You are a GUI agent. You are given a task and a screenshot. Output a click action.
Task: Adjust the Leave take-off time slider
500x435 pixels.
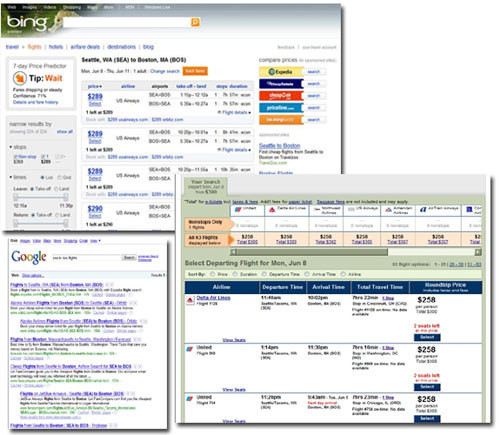[x=41, y=197]
